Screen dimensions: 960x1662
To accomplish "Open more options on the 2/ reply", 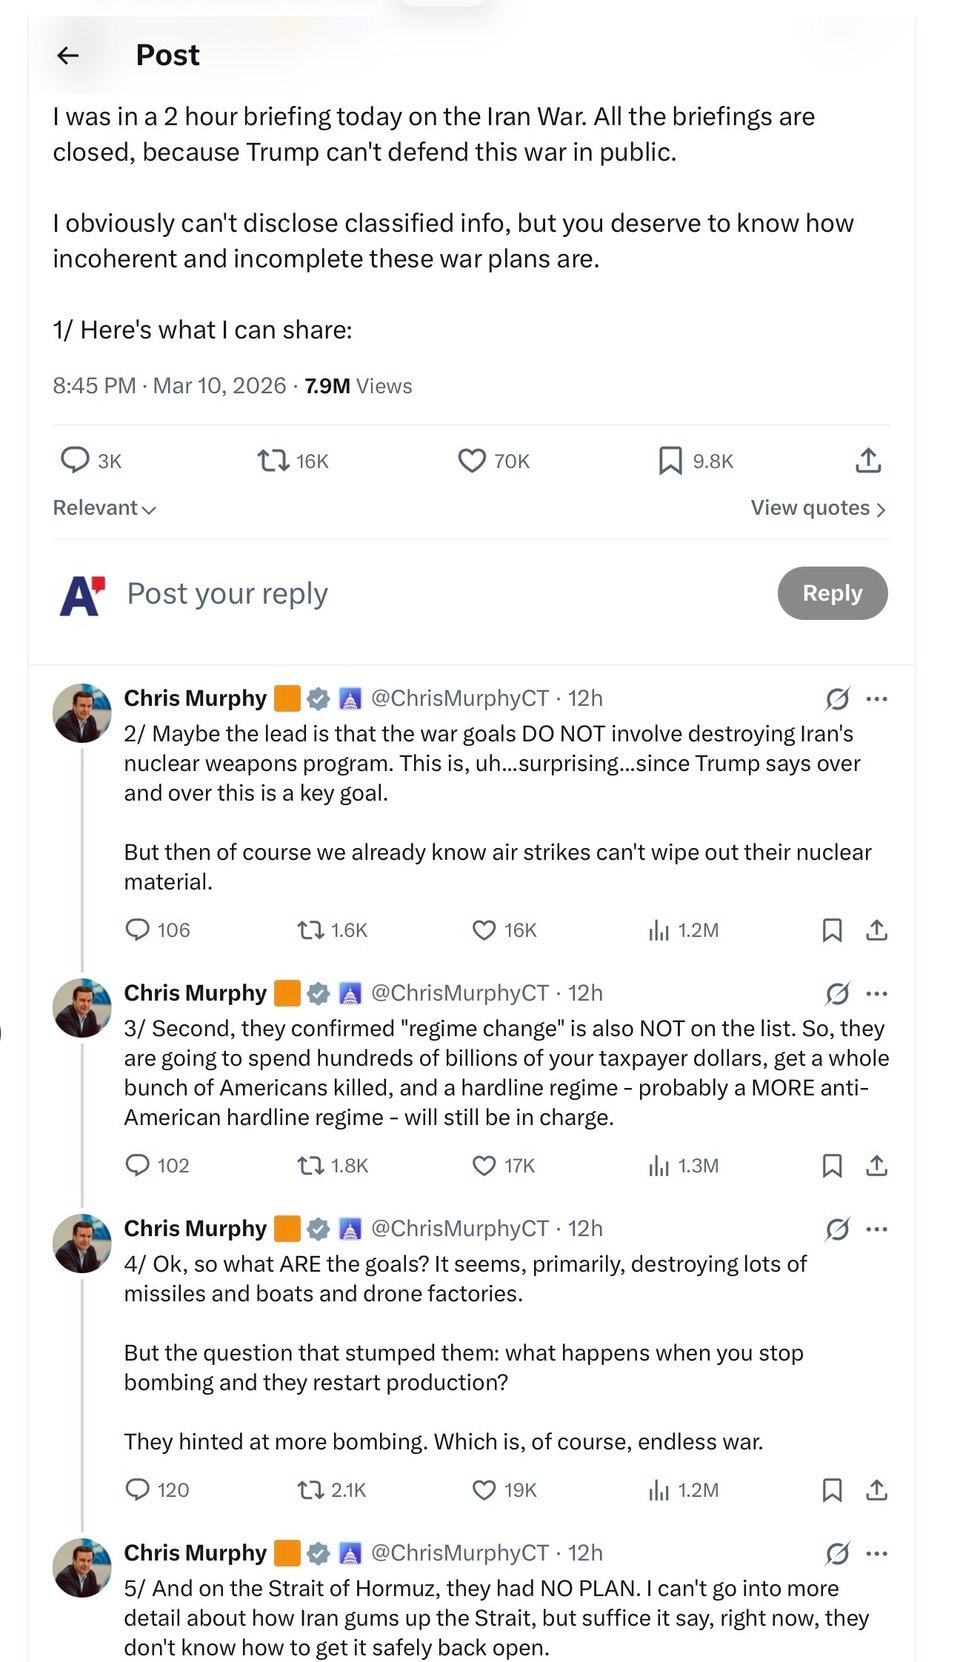I will tap(877, 699).
